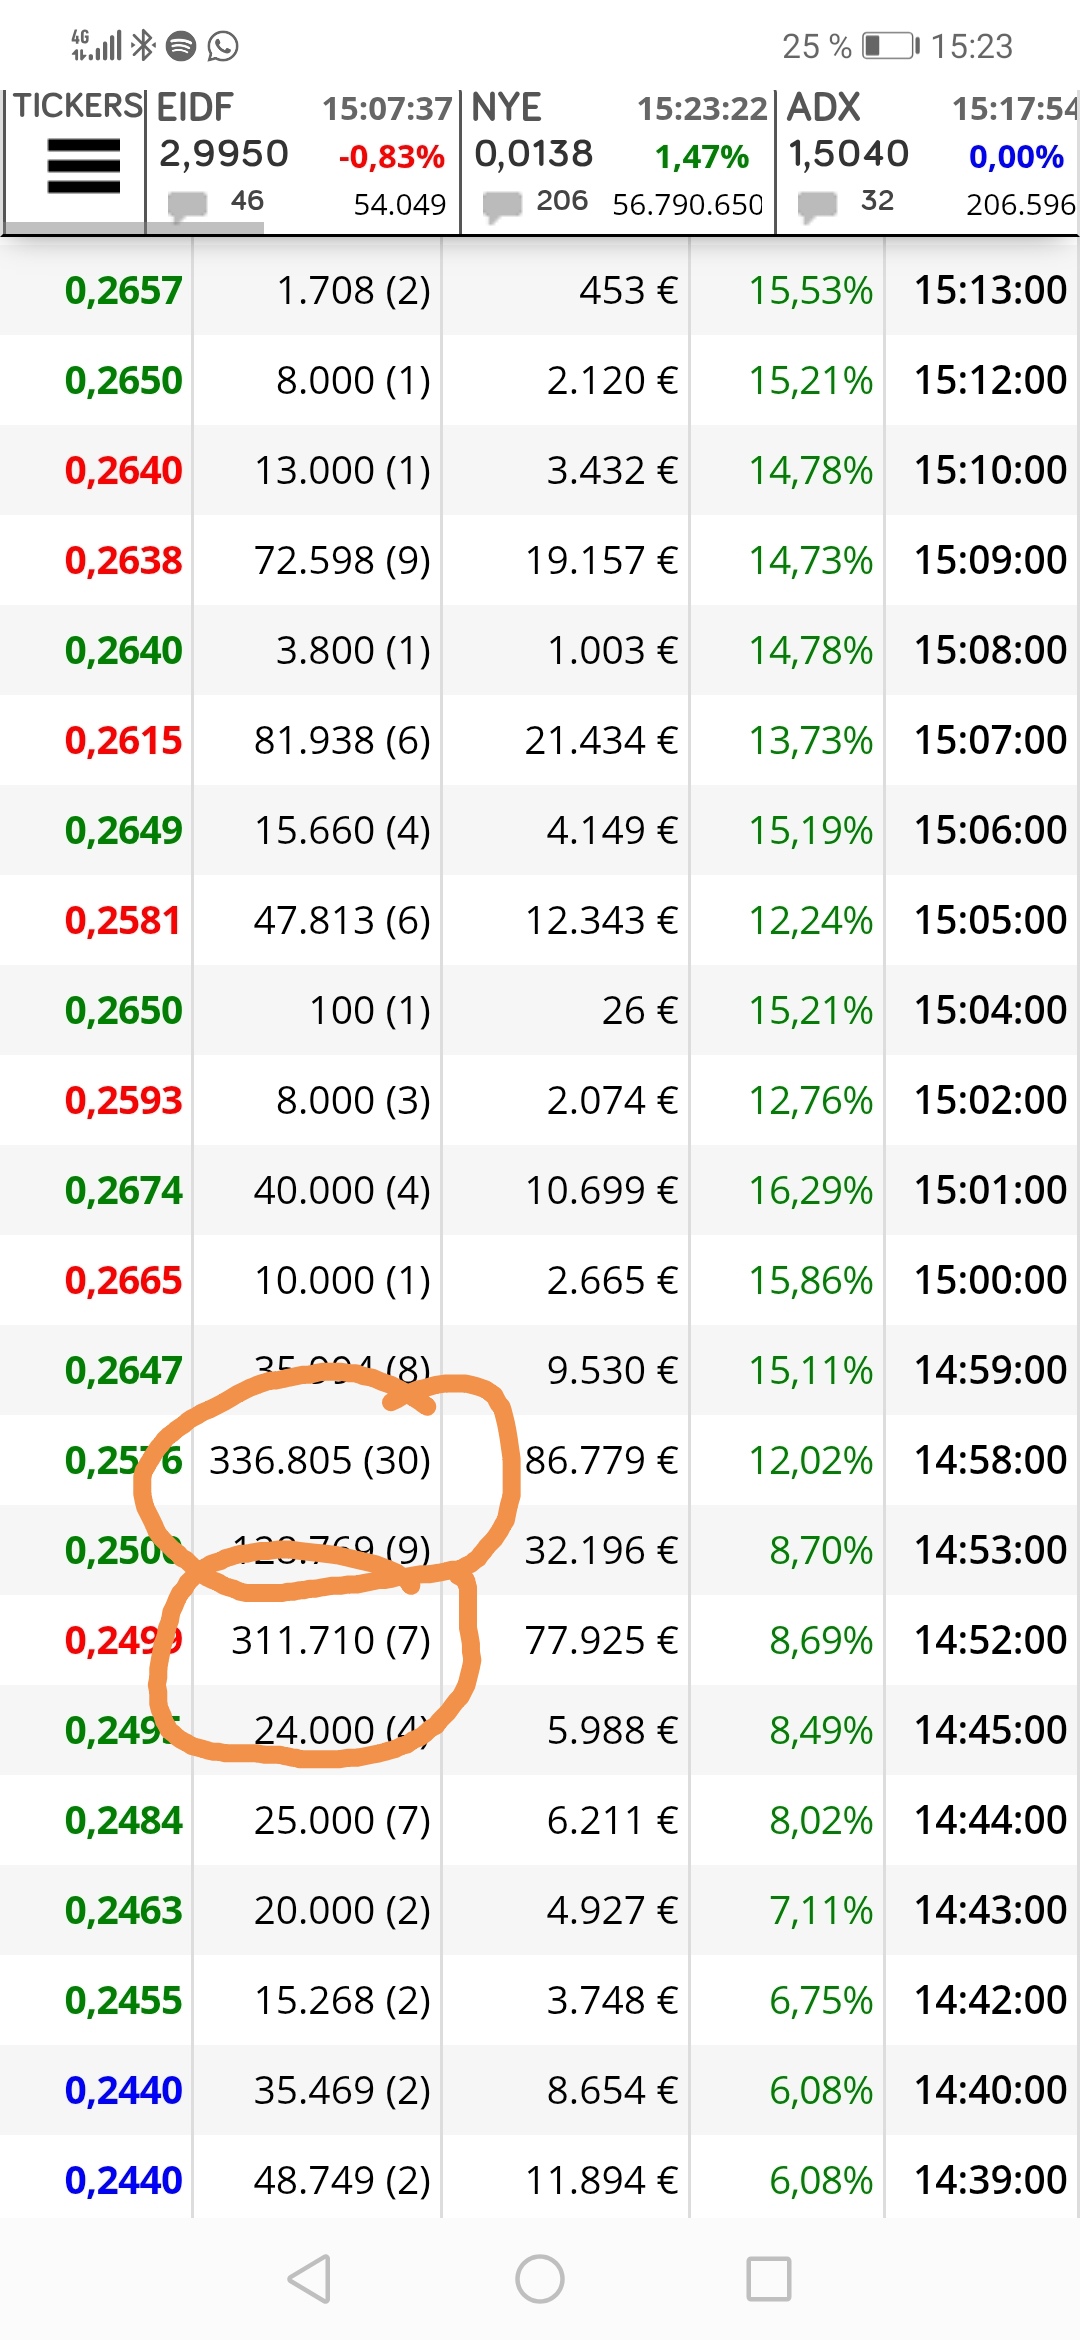Viewport: 1080px width, 2340px height.
Task: Select percentage 8,49%
Action: coord(821,1730)
